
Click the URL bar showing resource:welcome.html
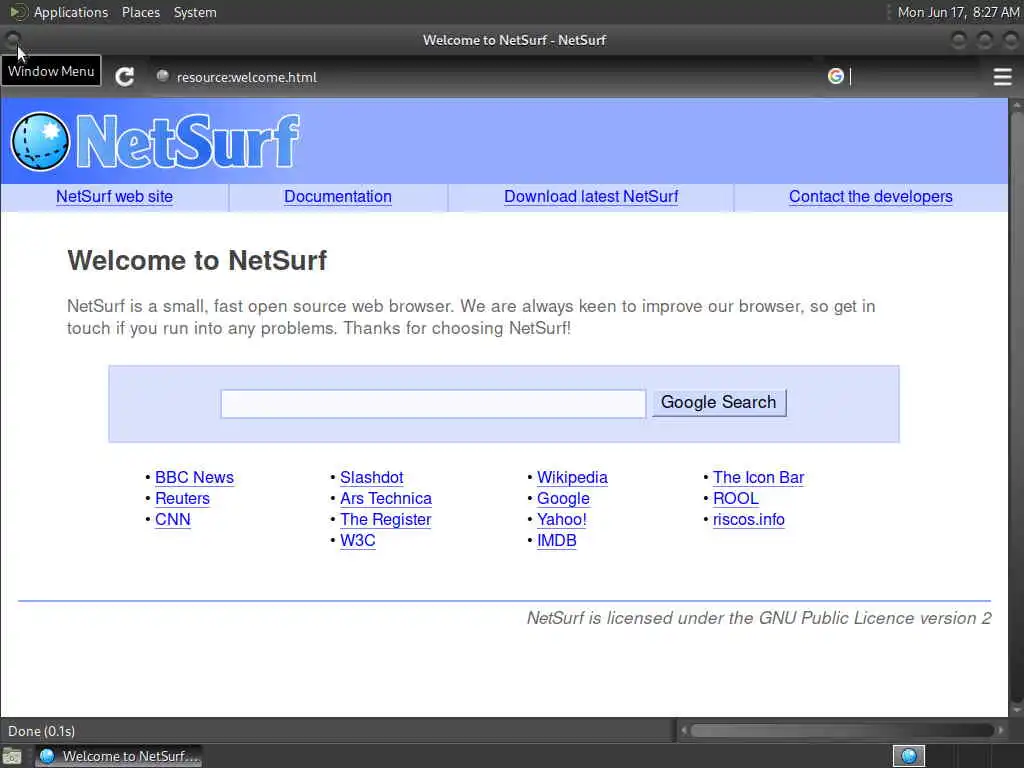[483, 77]
